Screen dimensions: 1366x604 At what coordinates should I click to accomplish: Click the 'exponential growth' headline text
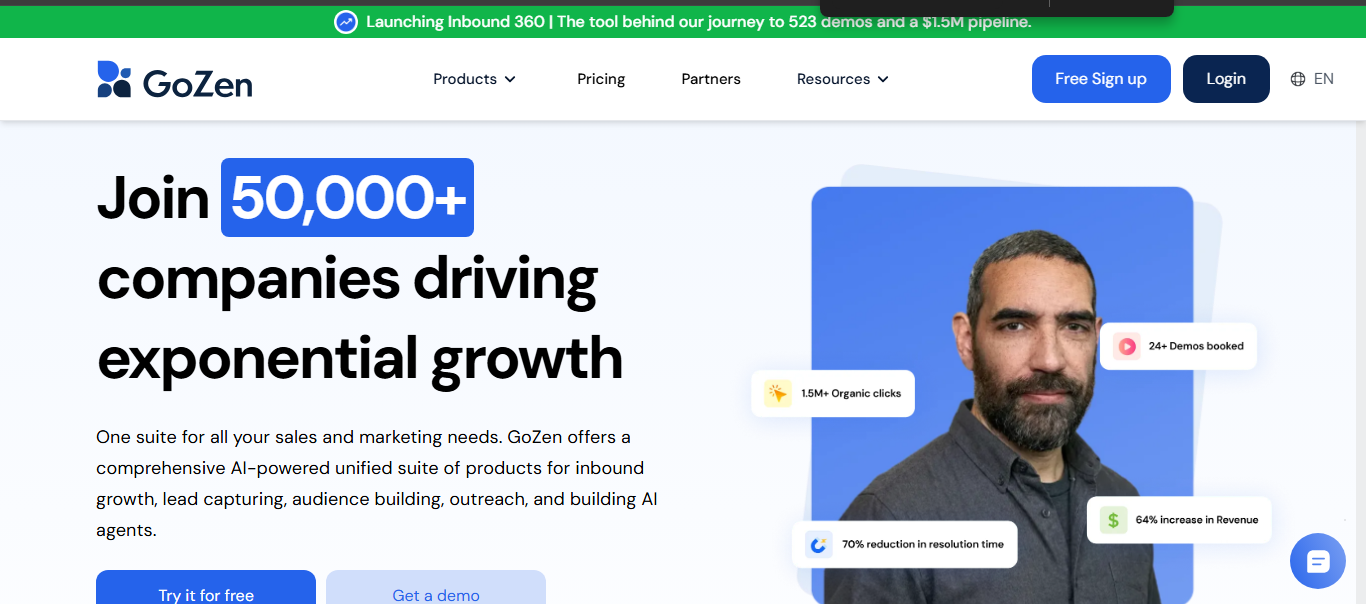tap(360, 358)
